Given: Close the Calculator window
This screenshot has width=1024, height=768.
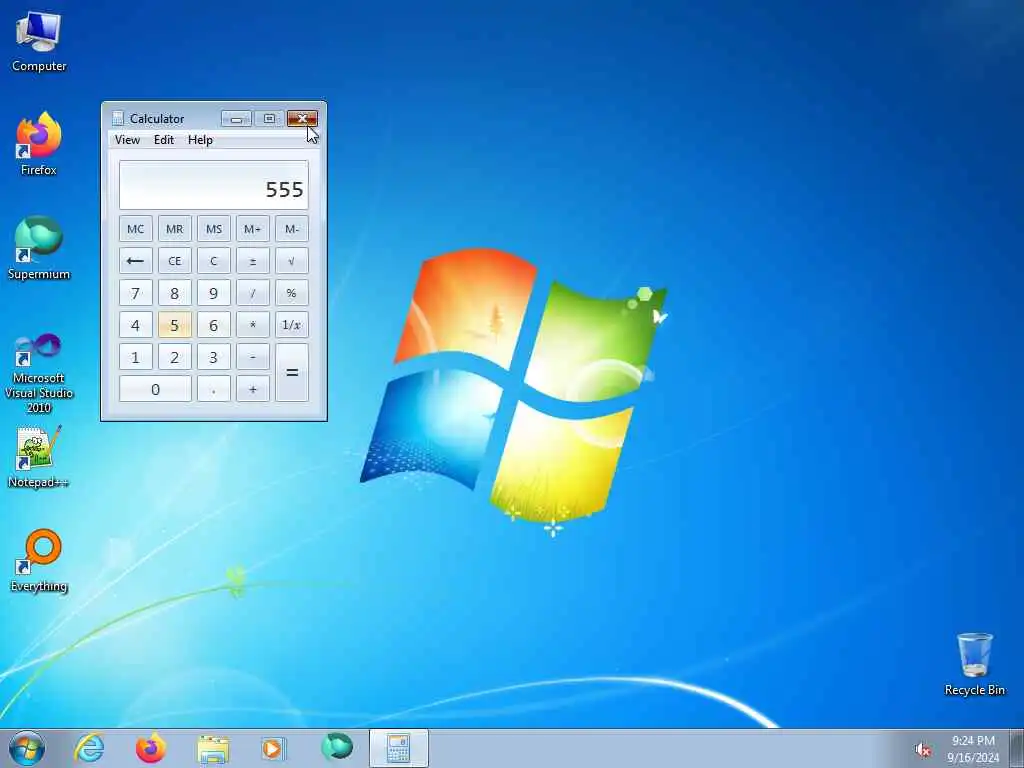Looking at the screenshot, I should click(302, 118).
